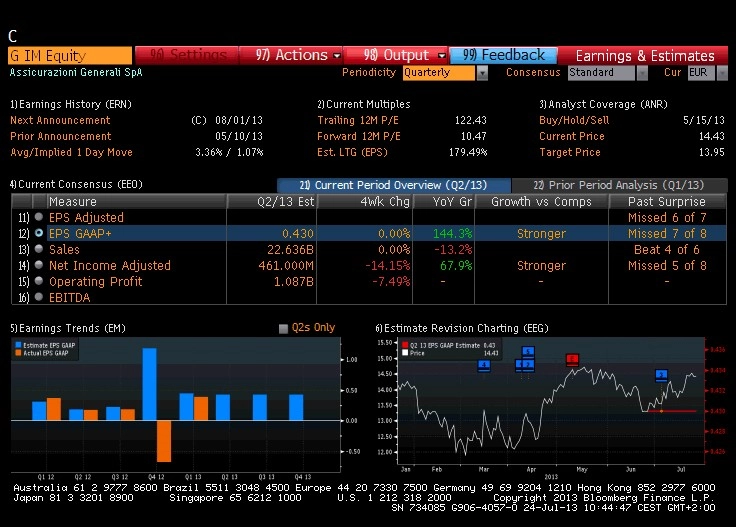Open the 97) Actions dropdown menu
736x527 pixels.
(x=291, y=55)
